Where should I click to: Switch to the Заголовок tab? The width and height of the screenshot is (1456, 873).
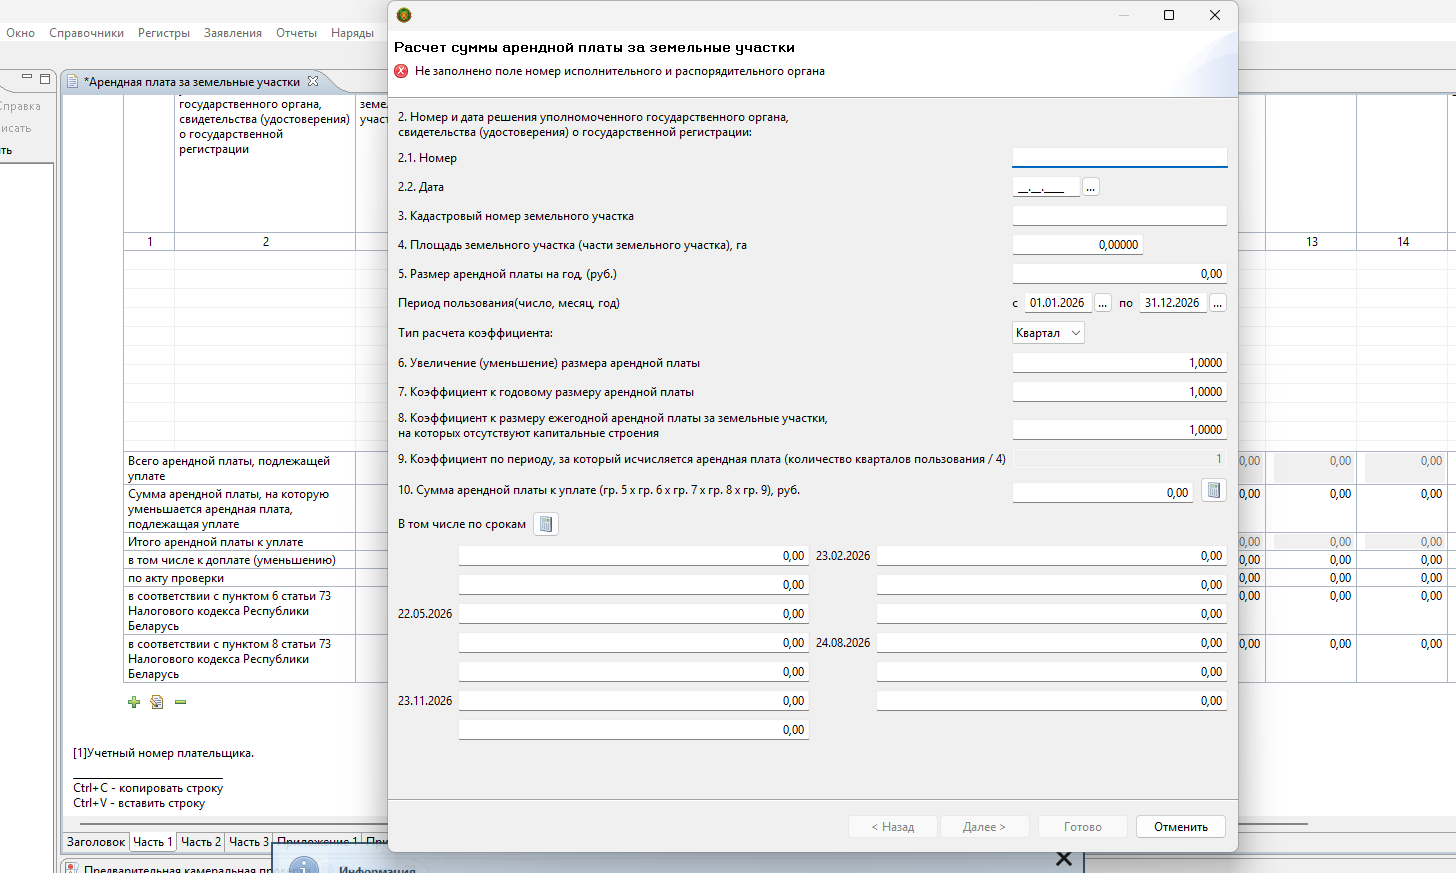tap(96, 842)
